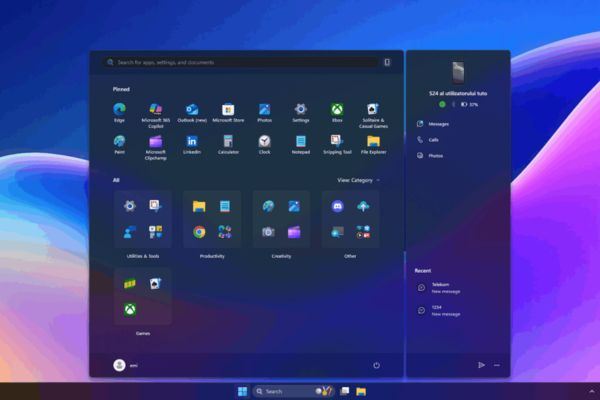
Task: Open the pinned Settings app
Action: [x=301, y=113]
